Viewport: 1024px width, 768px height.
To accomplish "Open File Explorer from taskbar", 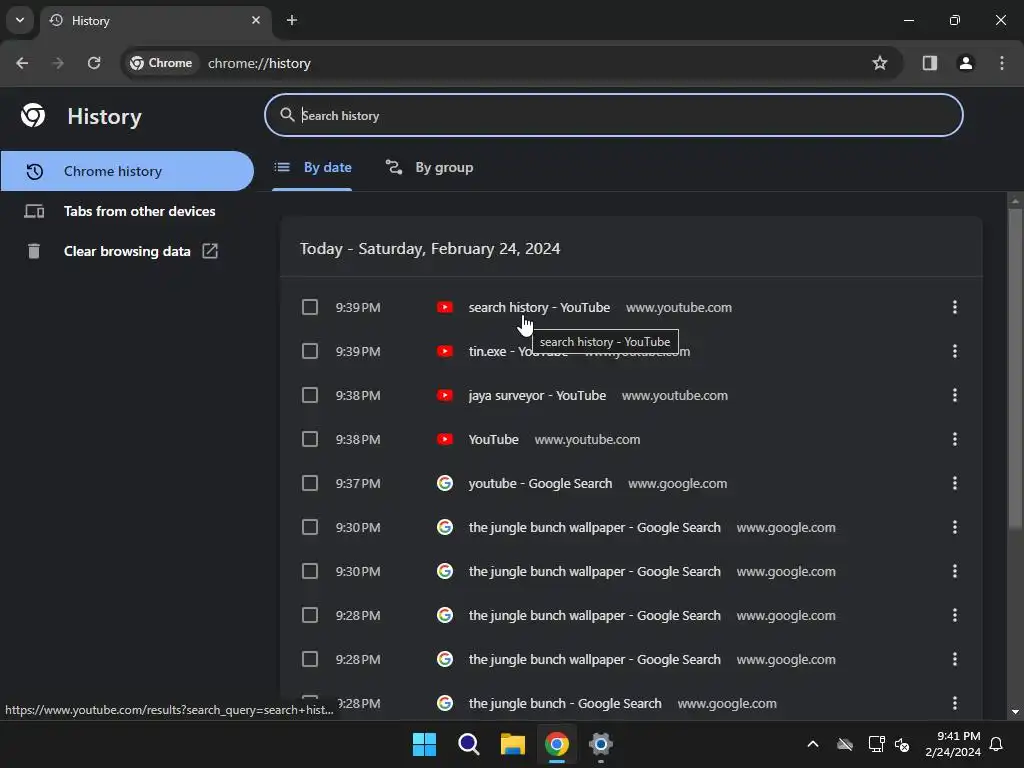I will pyautogui.click(x=513, y=744).
